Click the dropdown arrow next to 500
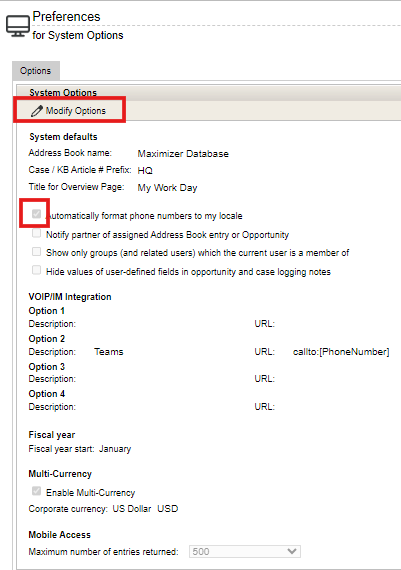Viewport: 401px width, 570px height. (292, 551)
